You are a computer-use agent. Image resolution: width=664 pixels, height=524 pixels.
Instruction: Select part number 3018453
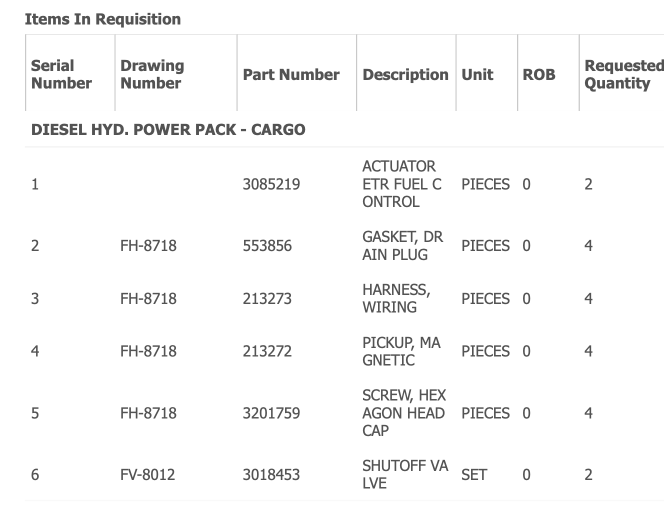(x=271, y=475)
